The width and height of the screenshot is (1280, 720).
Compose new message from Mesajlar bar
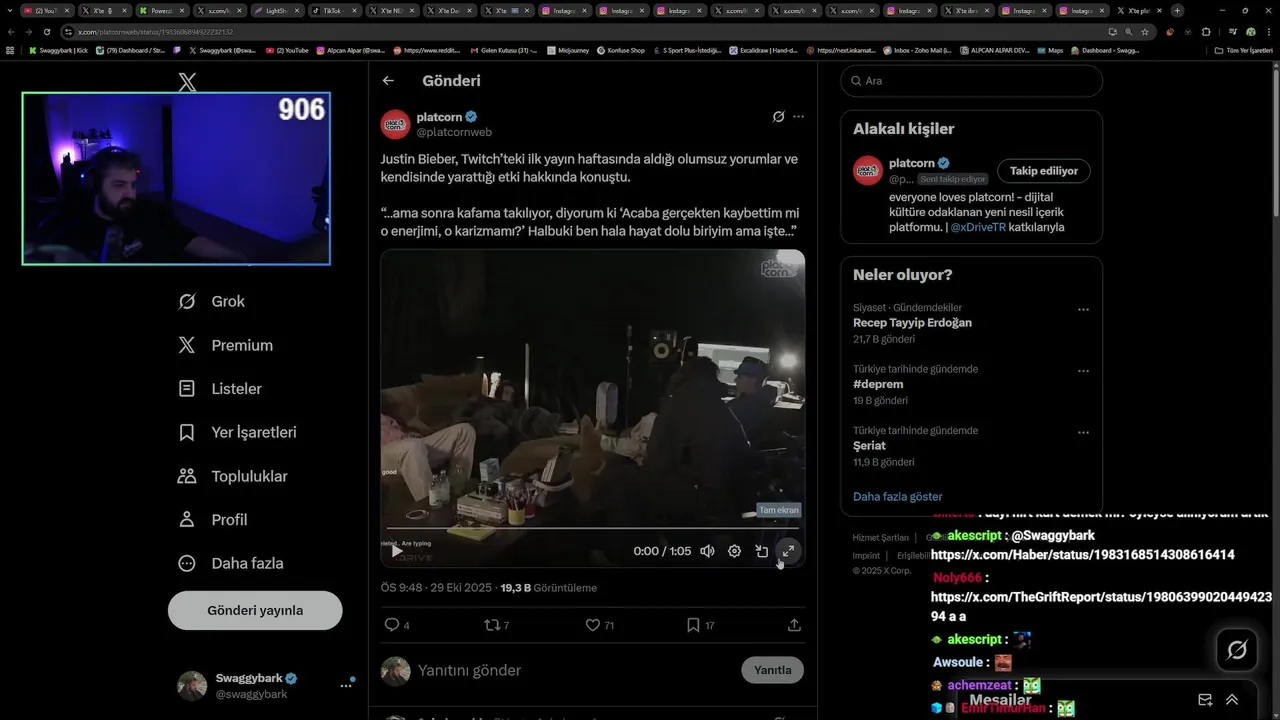1205,700
